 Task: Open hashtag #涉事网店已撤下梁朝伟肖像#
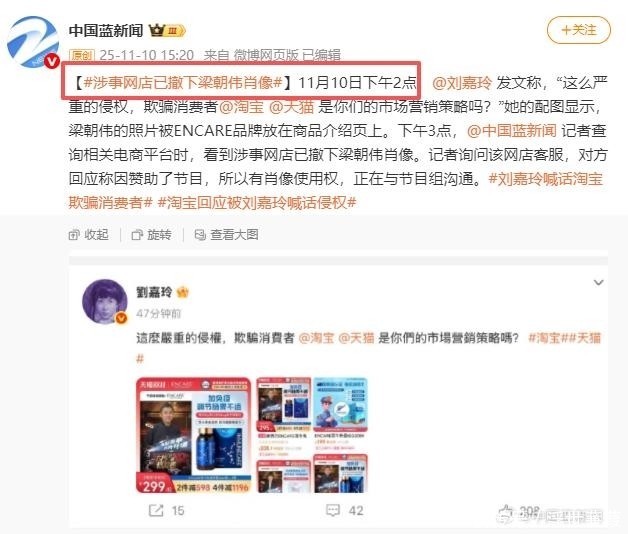coord(183,83)
